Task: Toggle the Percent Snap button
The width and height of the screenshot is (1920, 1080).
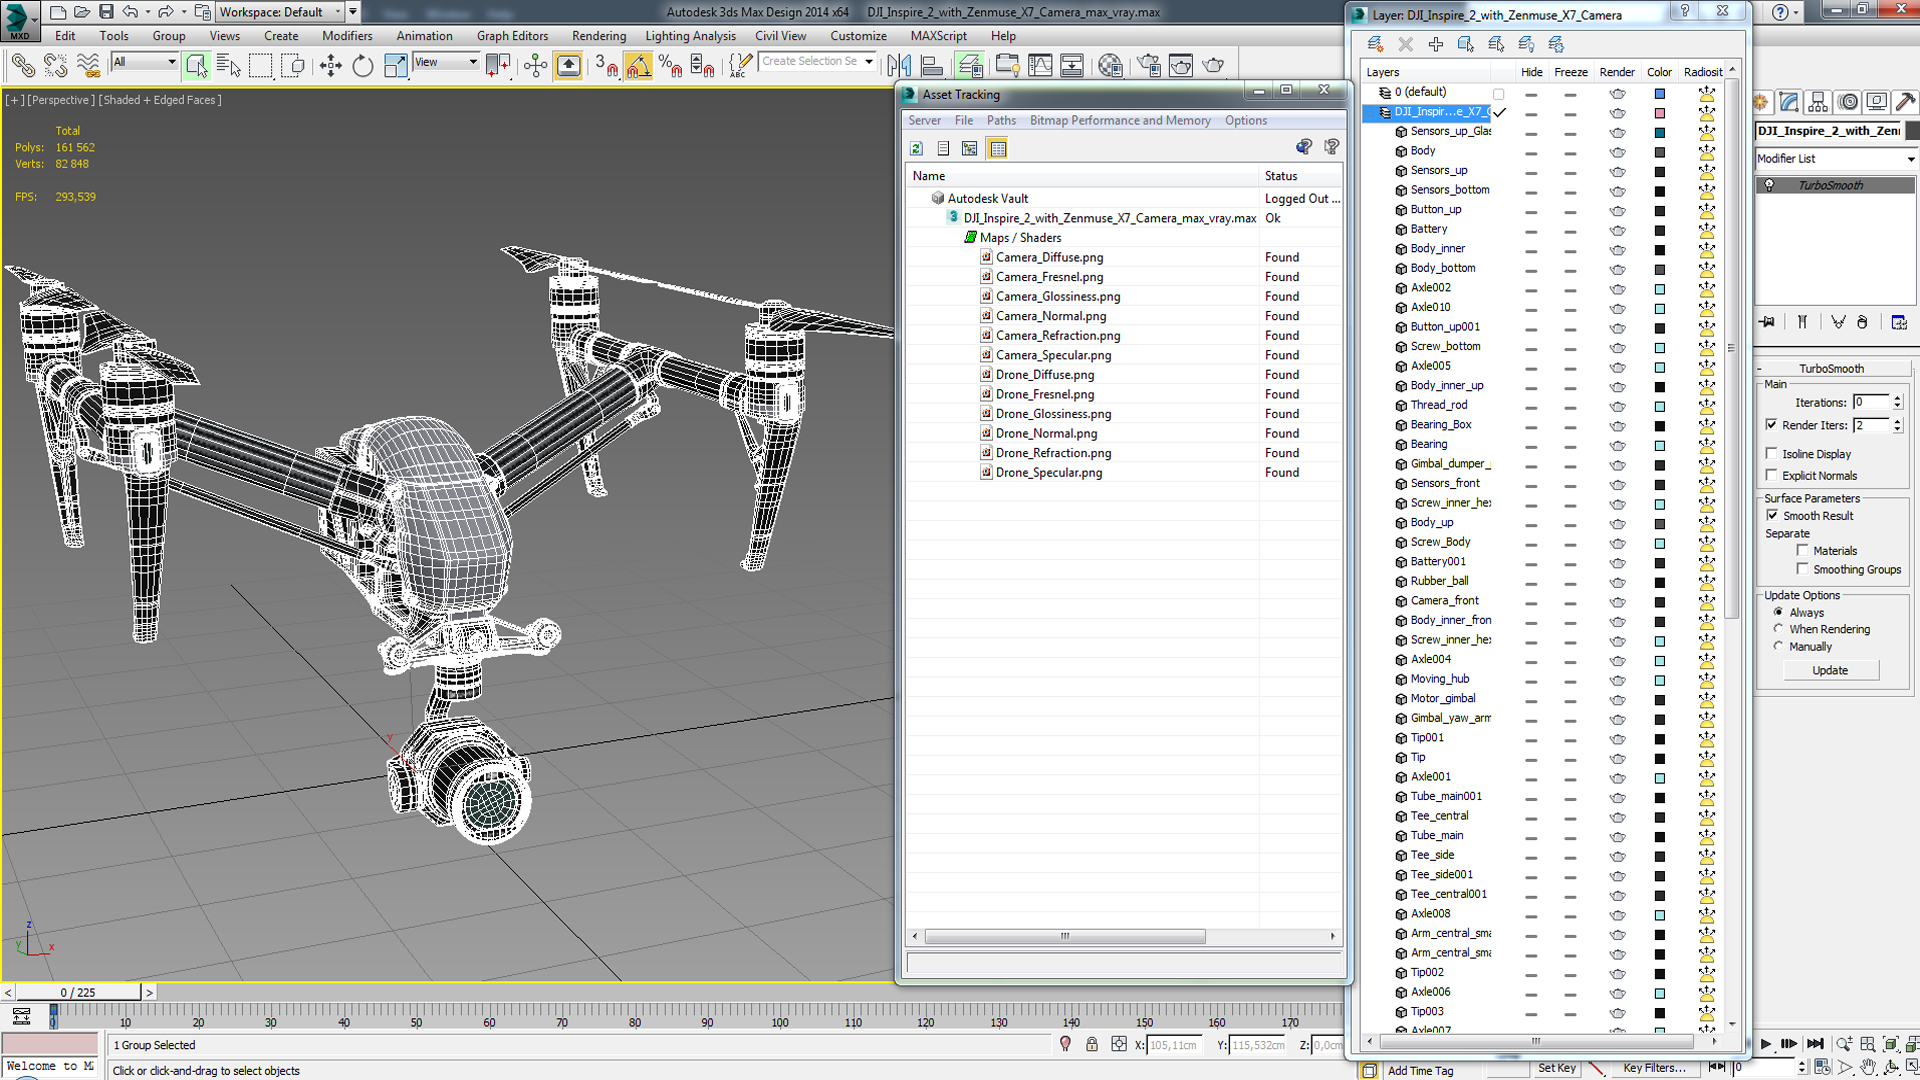Action: (670, 66)
